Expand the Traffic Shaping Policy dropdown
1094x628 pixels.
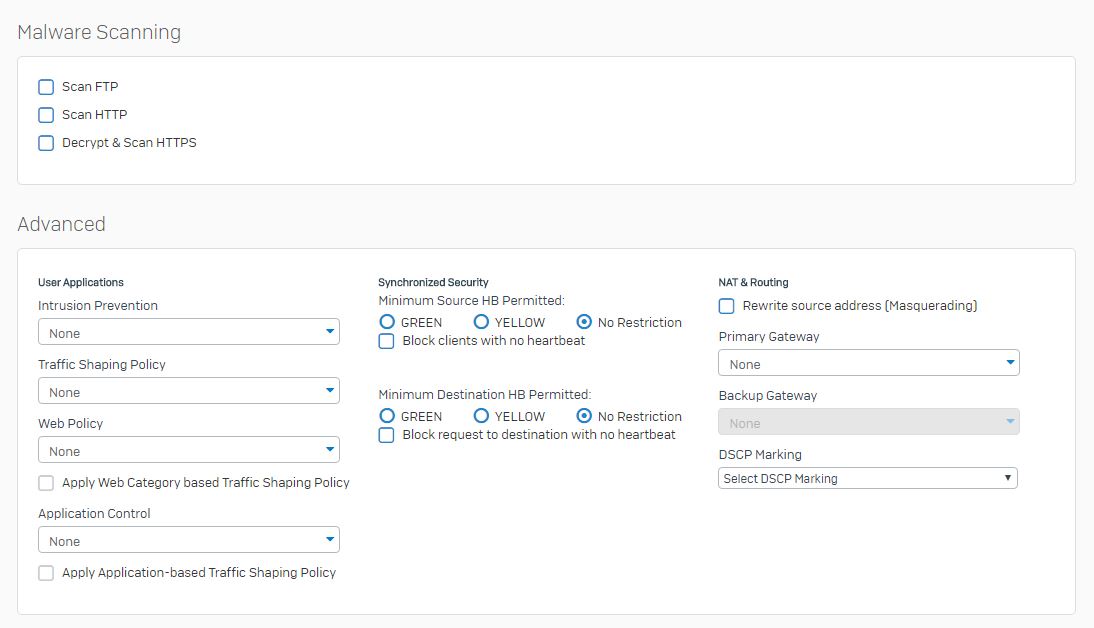[188, 391]
